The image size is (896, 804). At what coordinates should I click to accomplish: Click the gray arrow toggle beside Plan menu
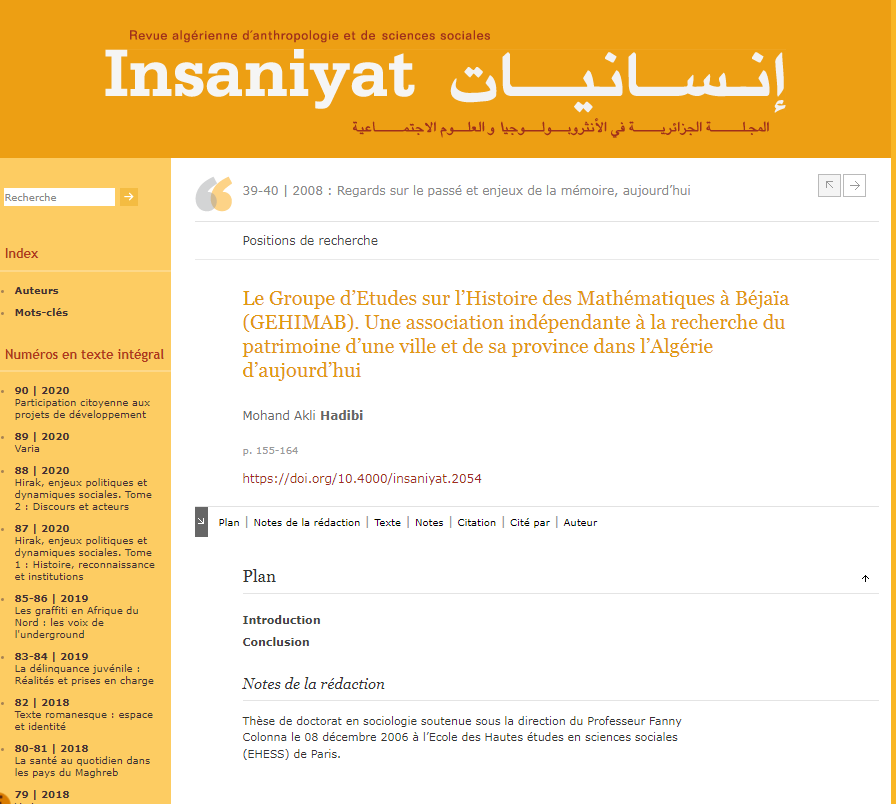[201, 522]
